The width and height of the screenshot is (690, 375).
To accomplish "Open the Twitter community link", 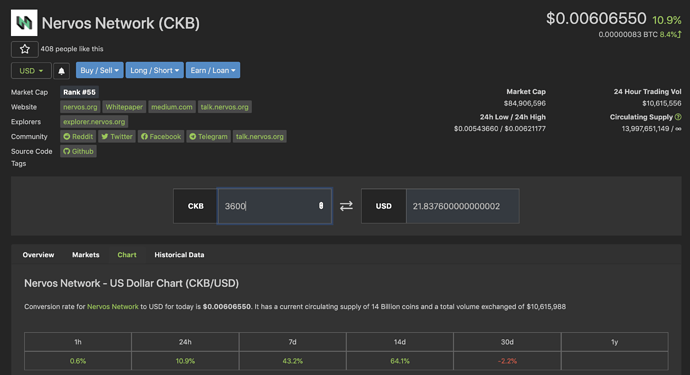I will coord(117,136).
